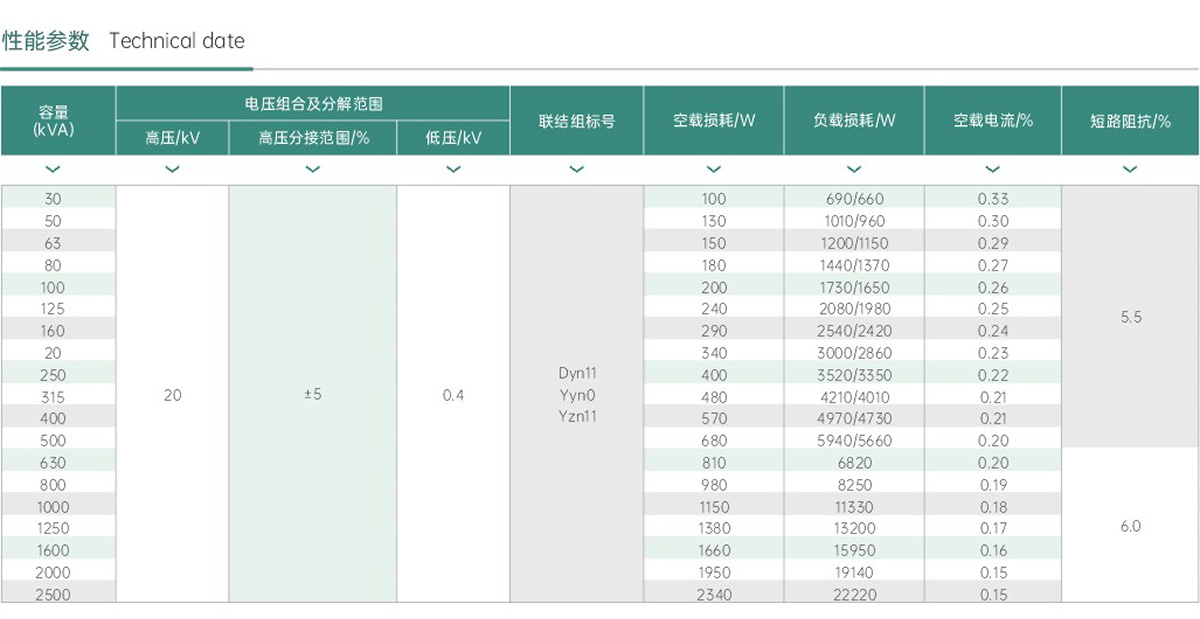The height and width of the screenshot is (619, 1200).
Task: Click the 22220 load loss value
Action: 854,594
